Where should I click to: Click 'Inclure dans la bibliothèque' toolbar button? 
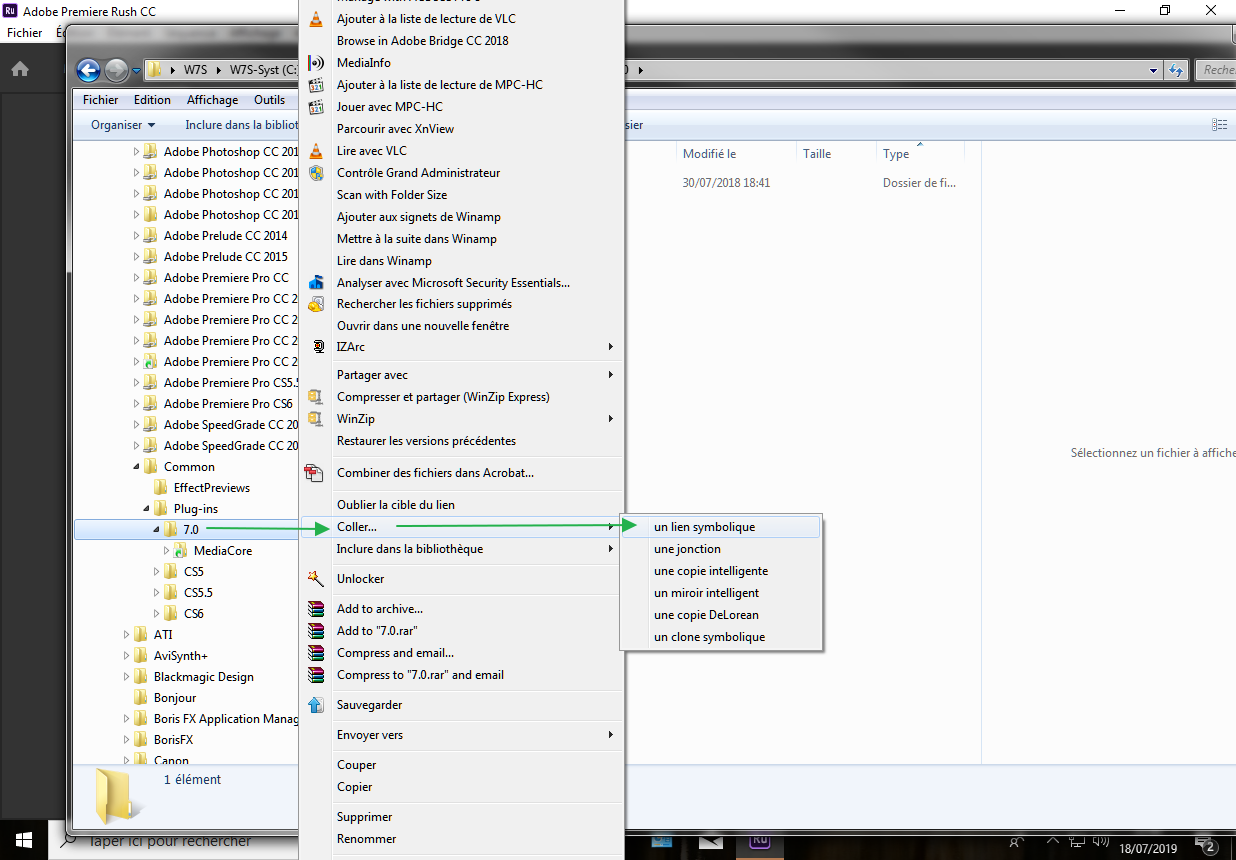click(241, 125)
